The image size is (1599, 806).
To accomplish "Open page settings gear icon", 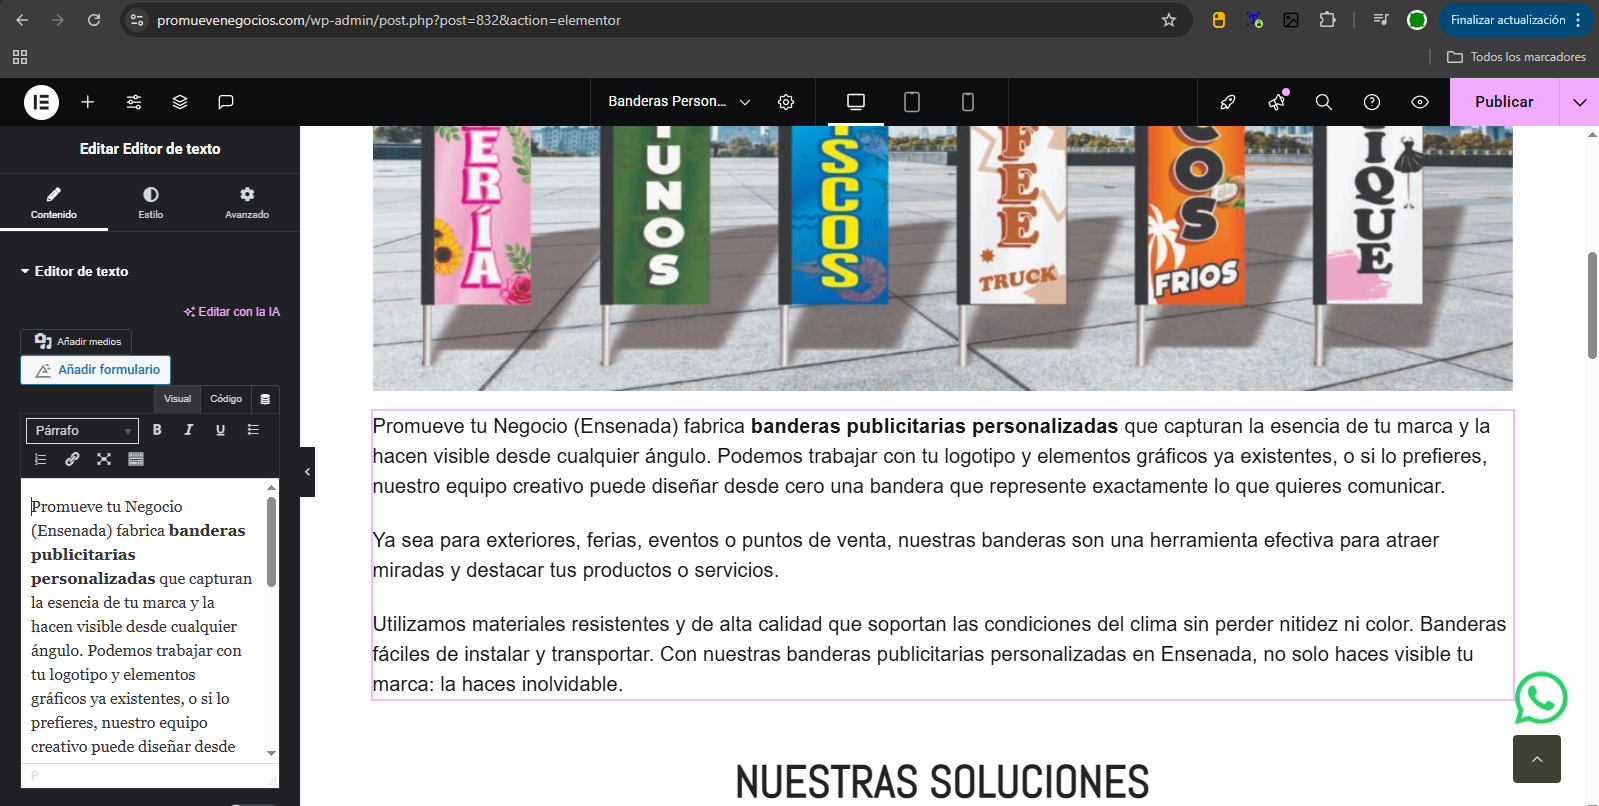I will click(786, 102).
